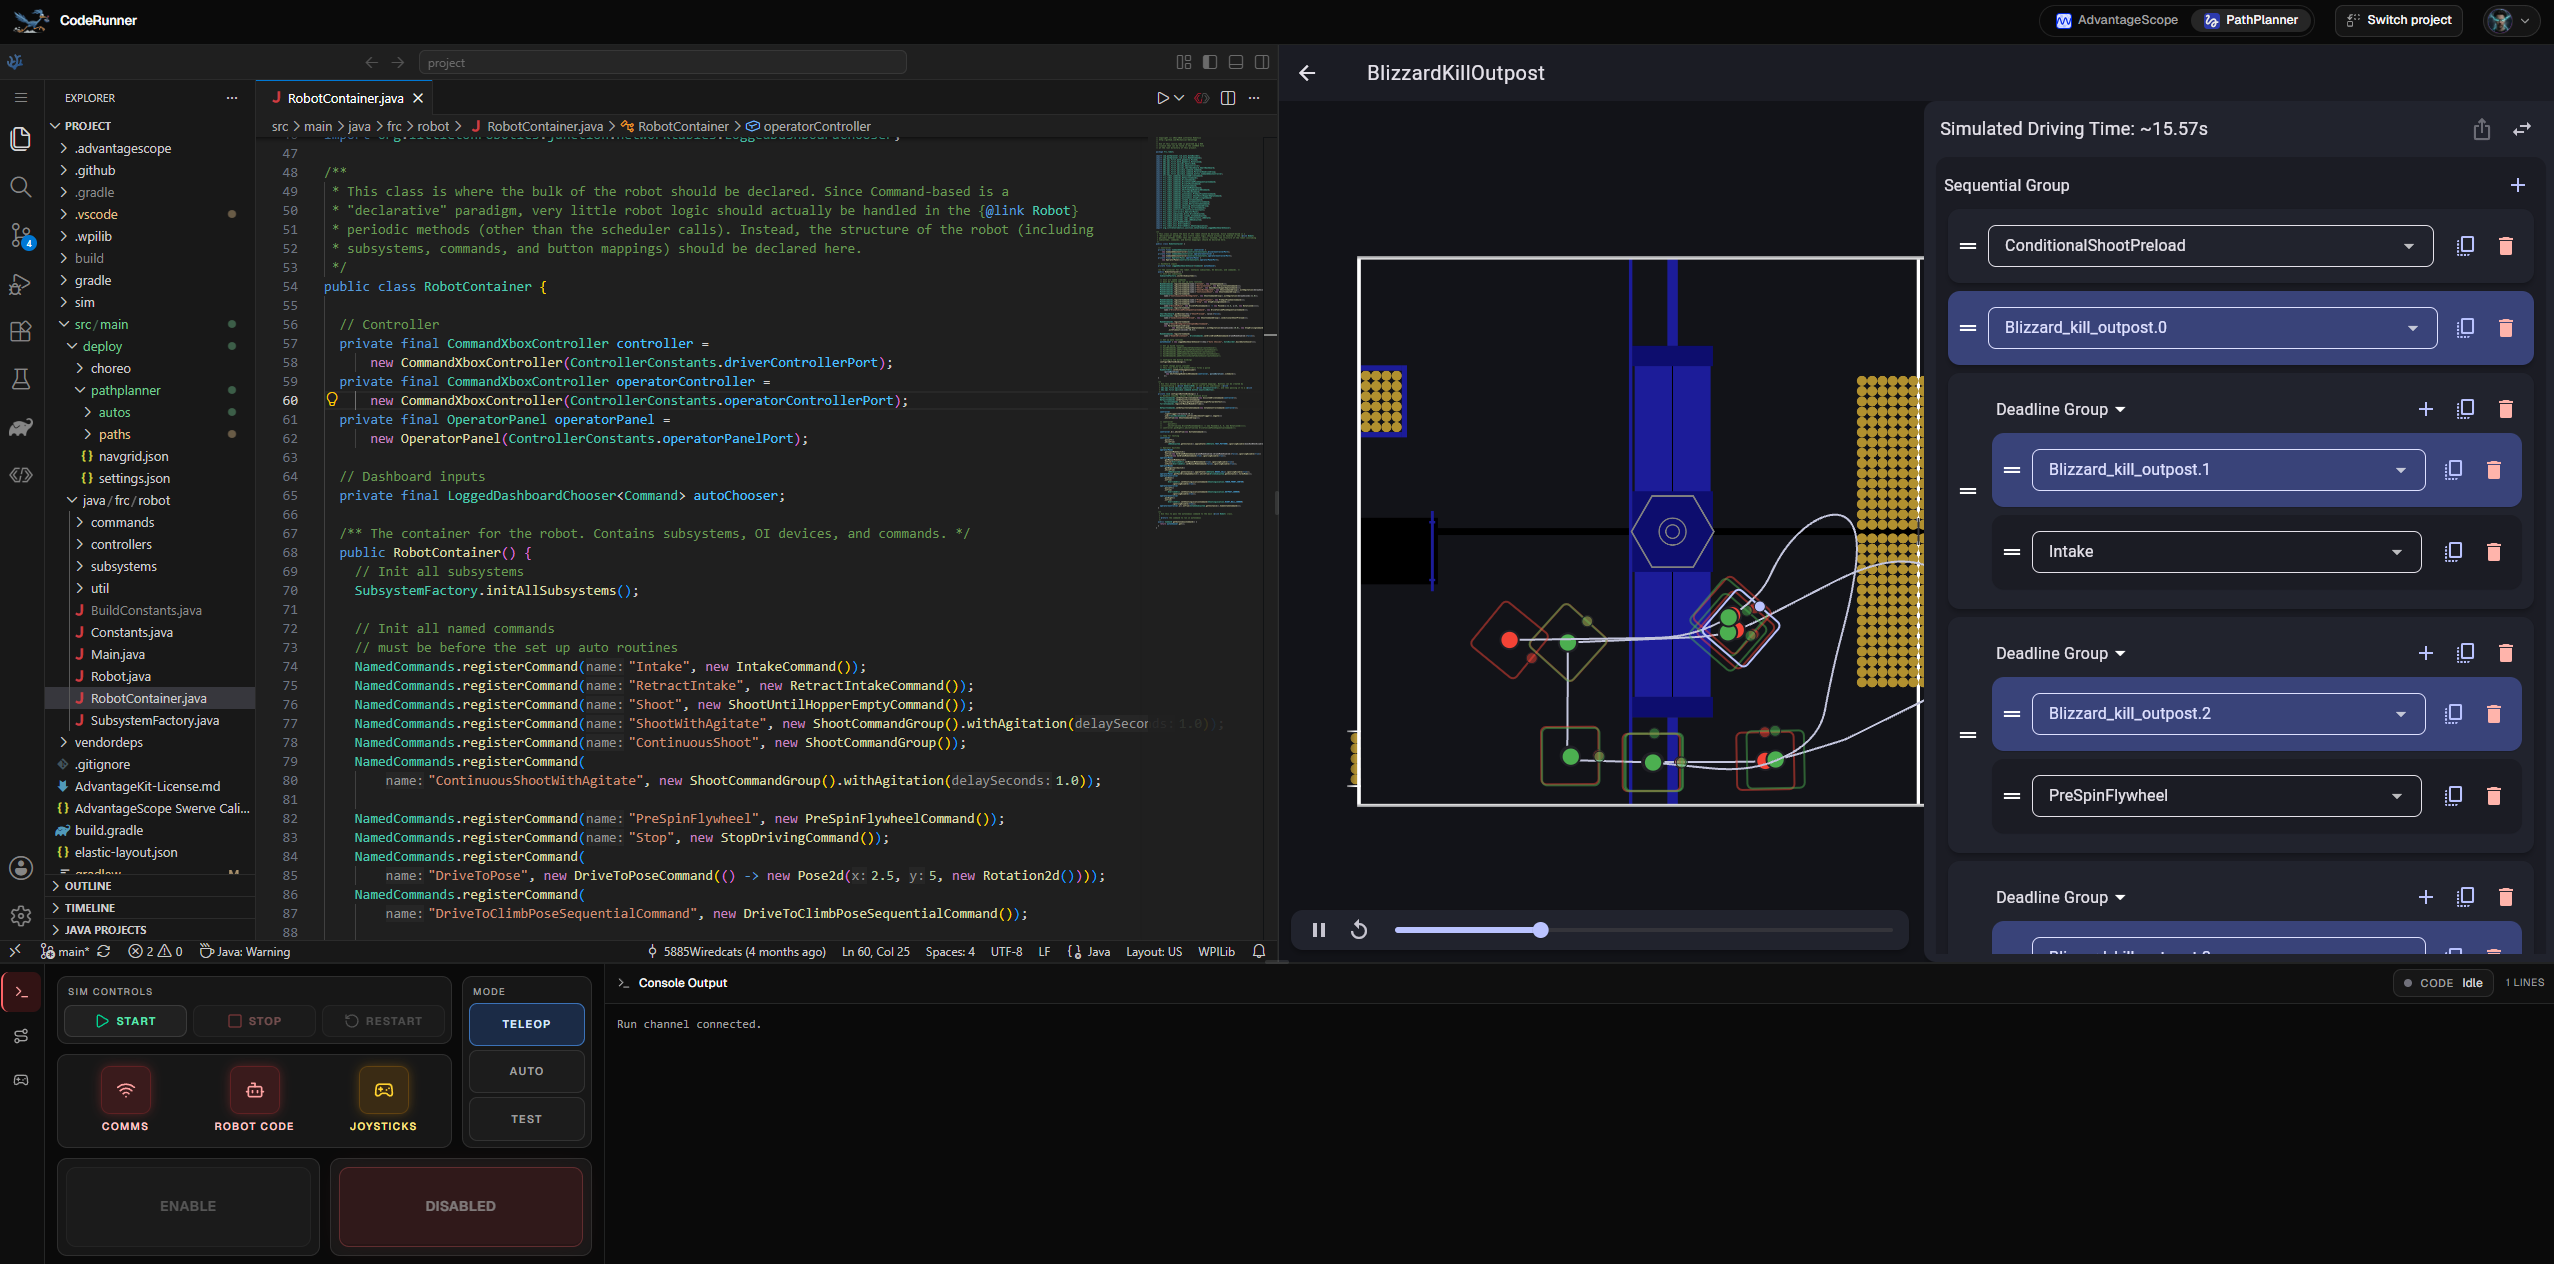This screenshot has height=1264, width=2554.
Task: Switch to the AdvantageScope tab
Action: [2116, 20]
